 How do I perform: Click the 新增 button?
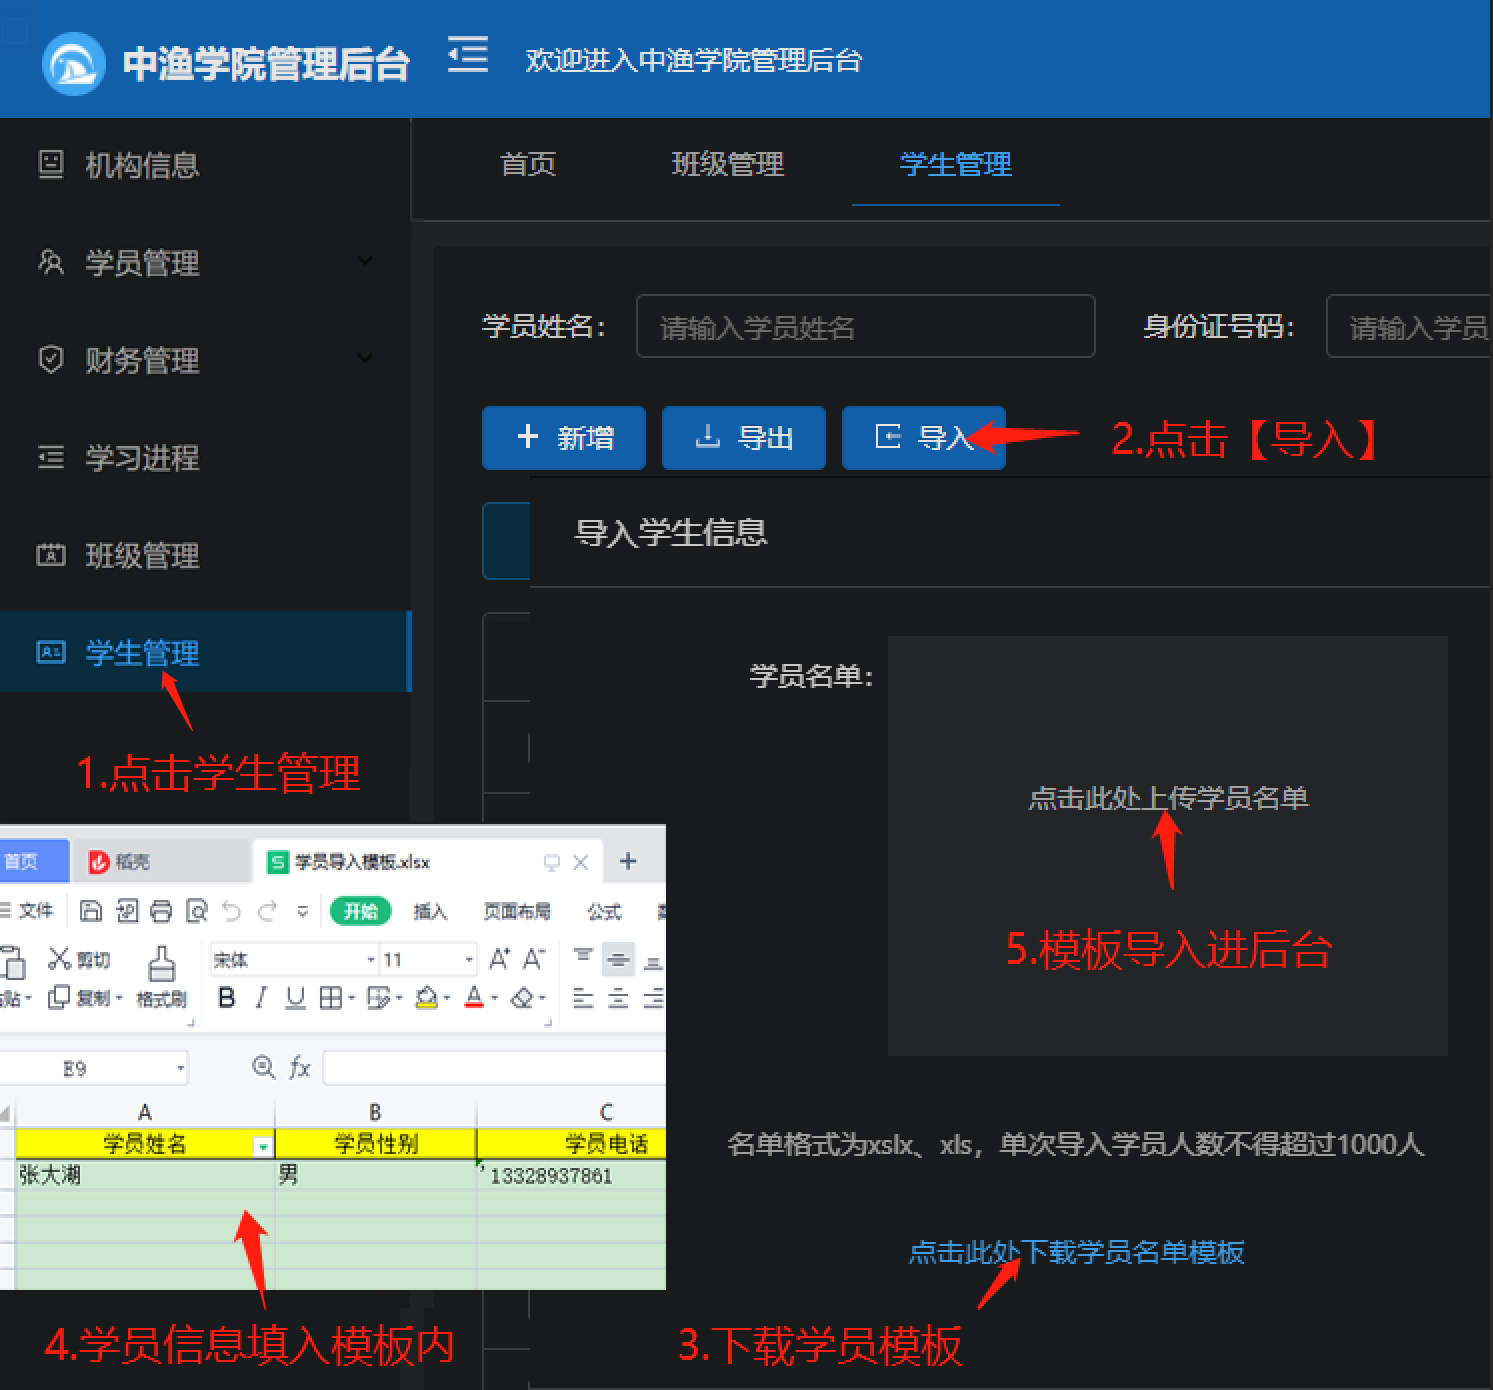click(x=564, y=437)
